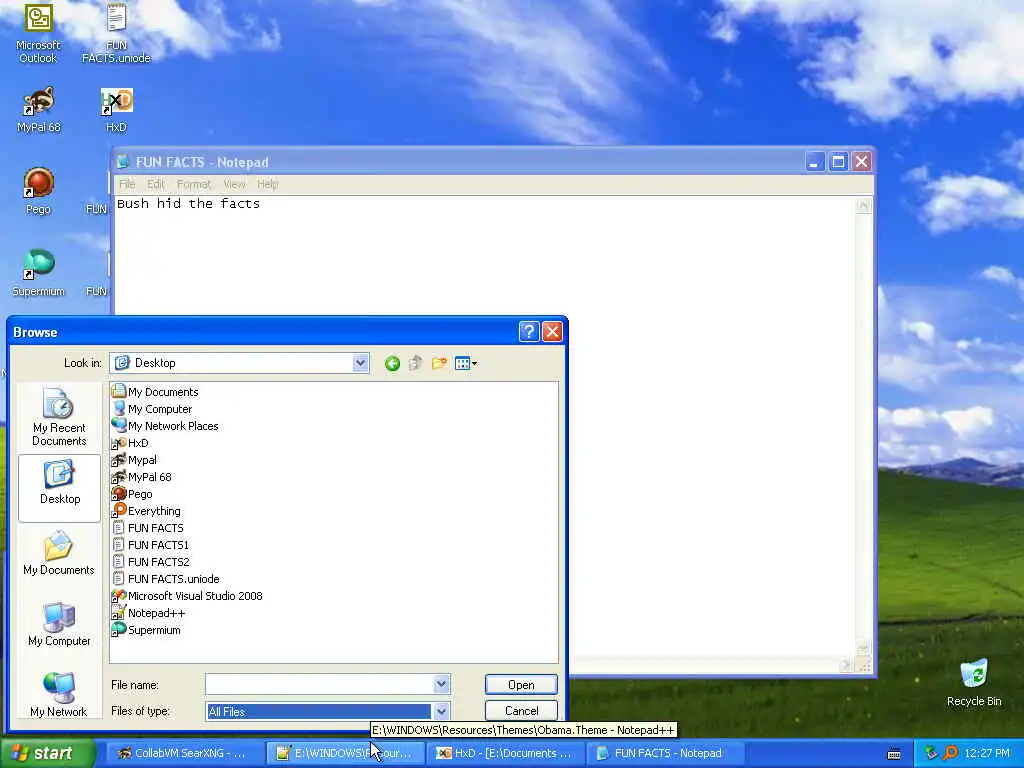Click the Cancel button in Browse dialog
The width and height of the screenshot is (1024, 768).
point(521,711)
